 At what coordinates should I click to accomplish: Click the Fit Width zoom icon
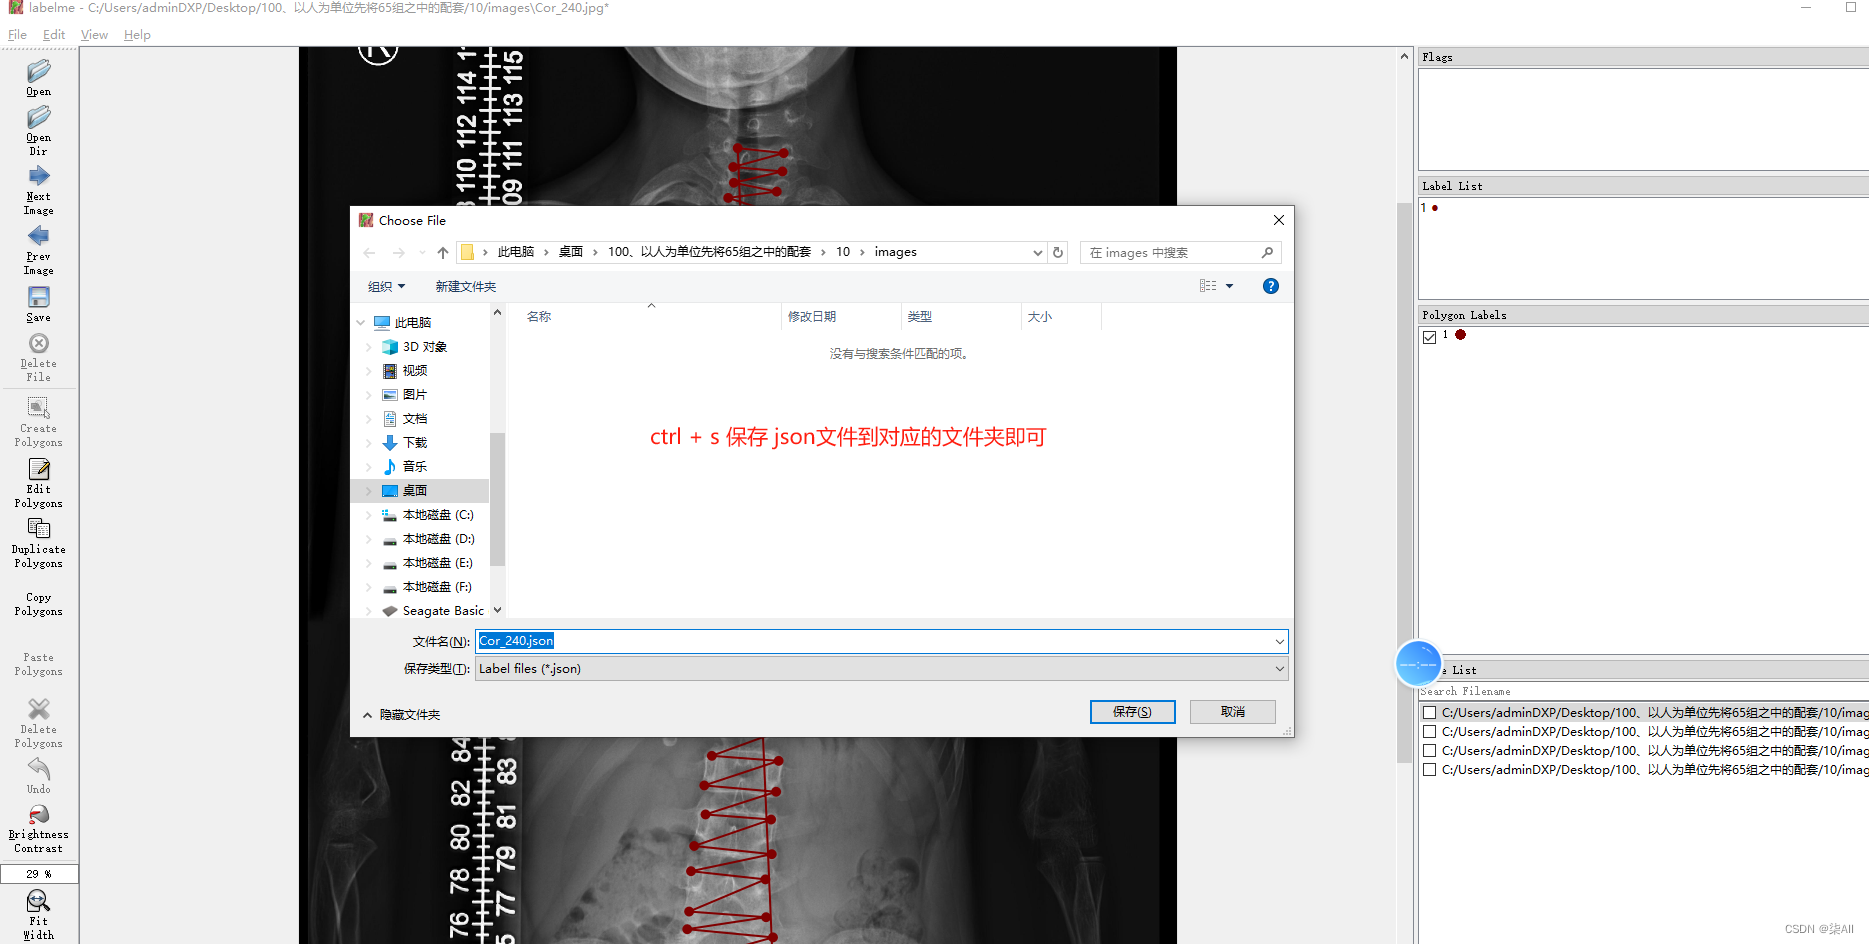tap(38, 901)
